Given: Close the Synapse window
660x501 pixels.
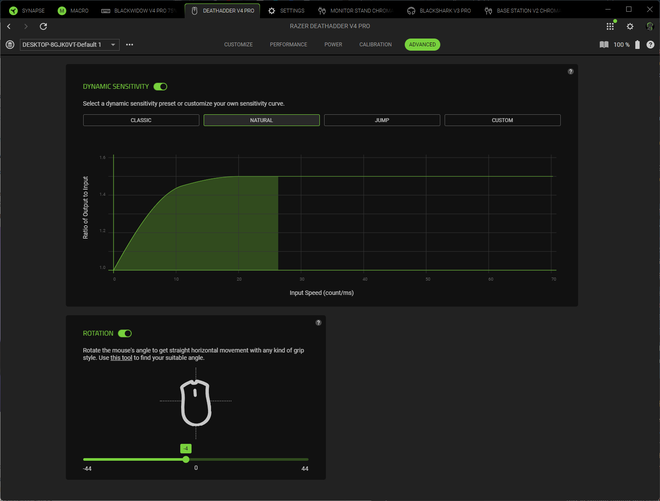Looking at the screenshot, I should 649,9.
